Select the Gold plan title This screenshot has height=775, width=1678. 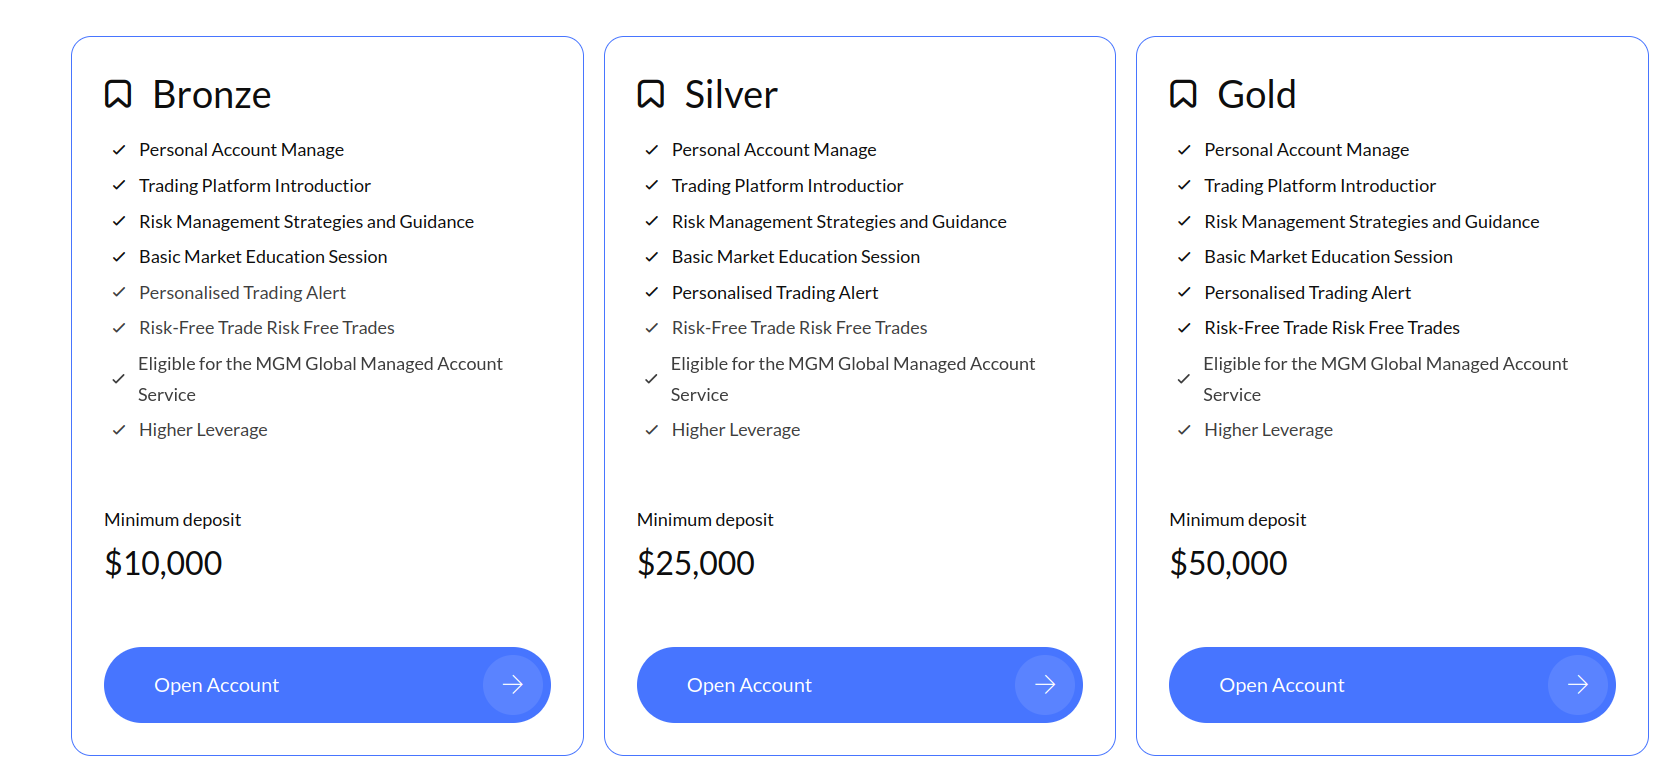(1257, 95)
